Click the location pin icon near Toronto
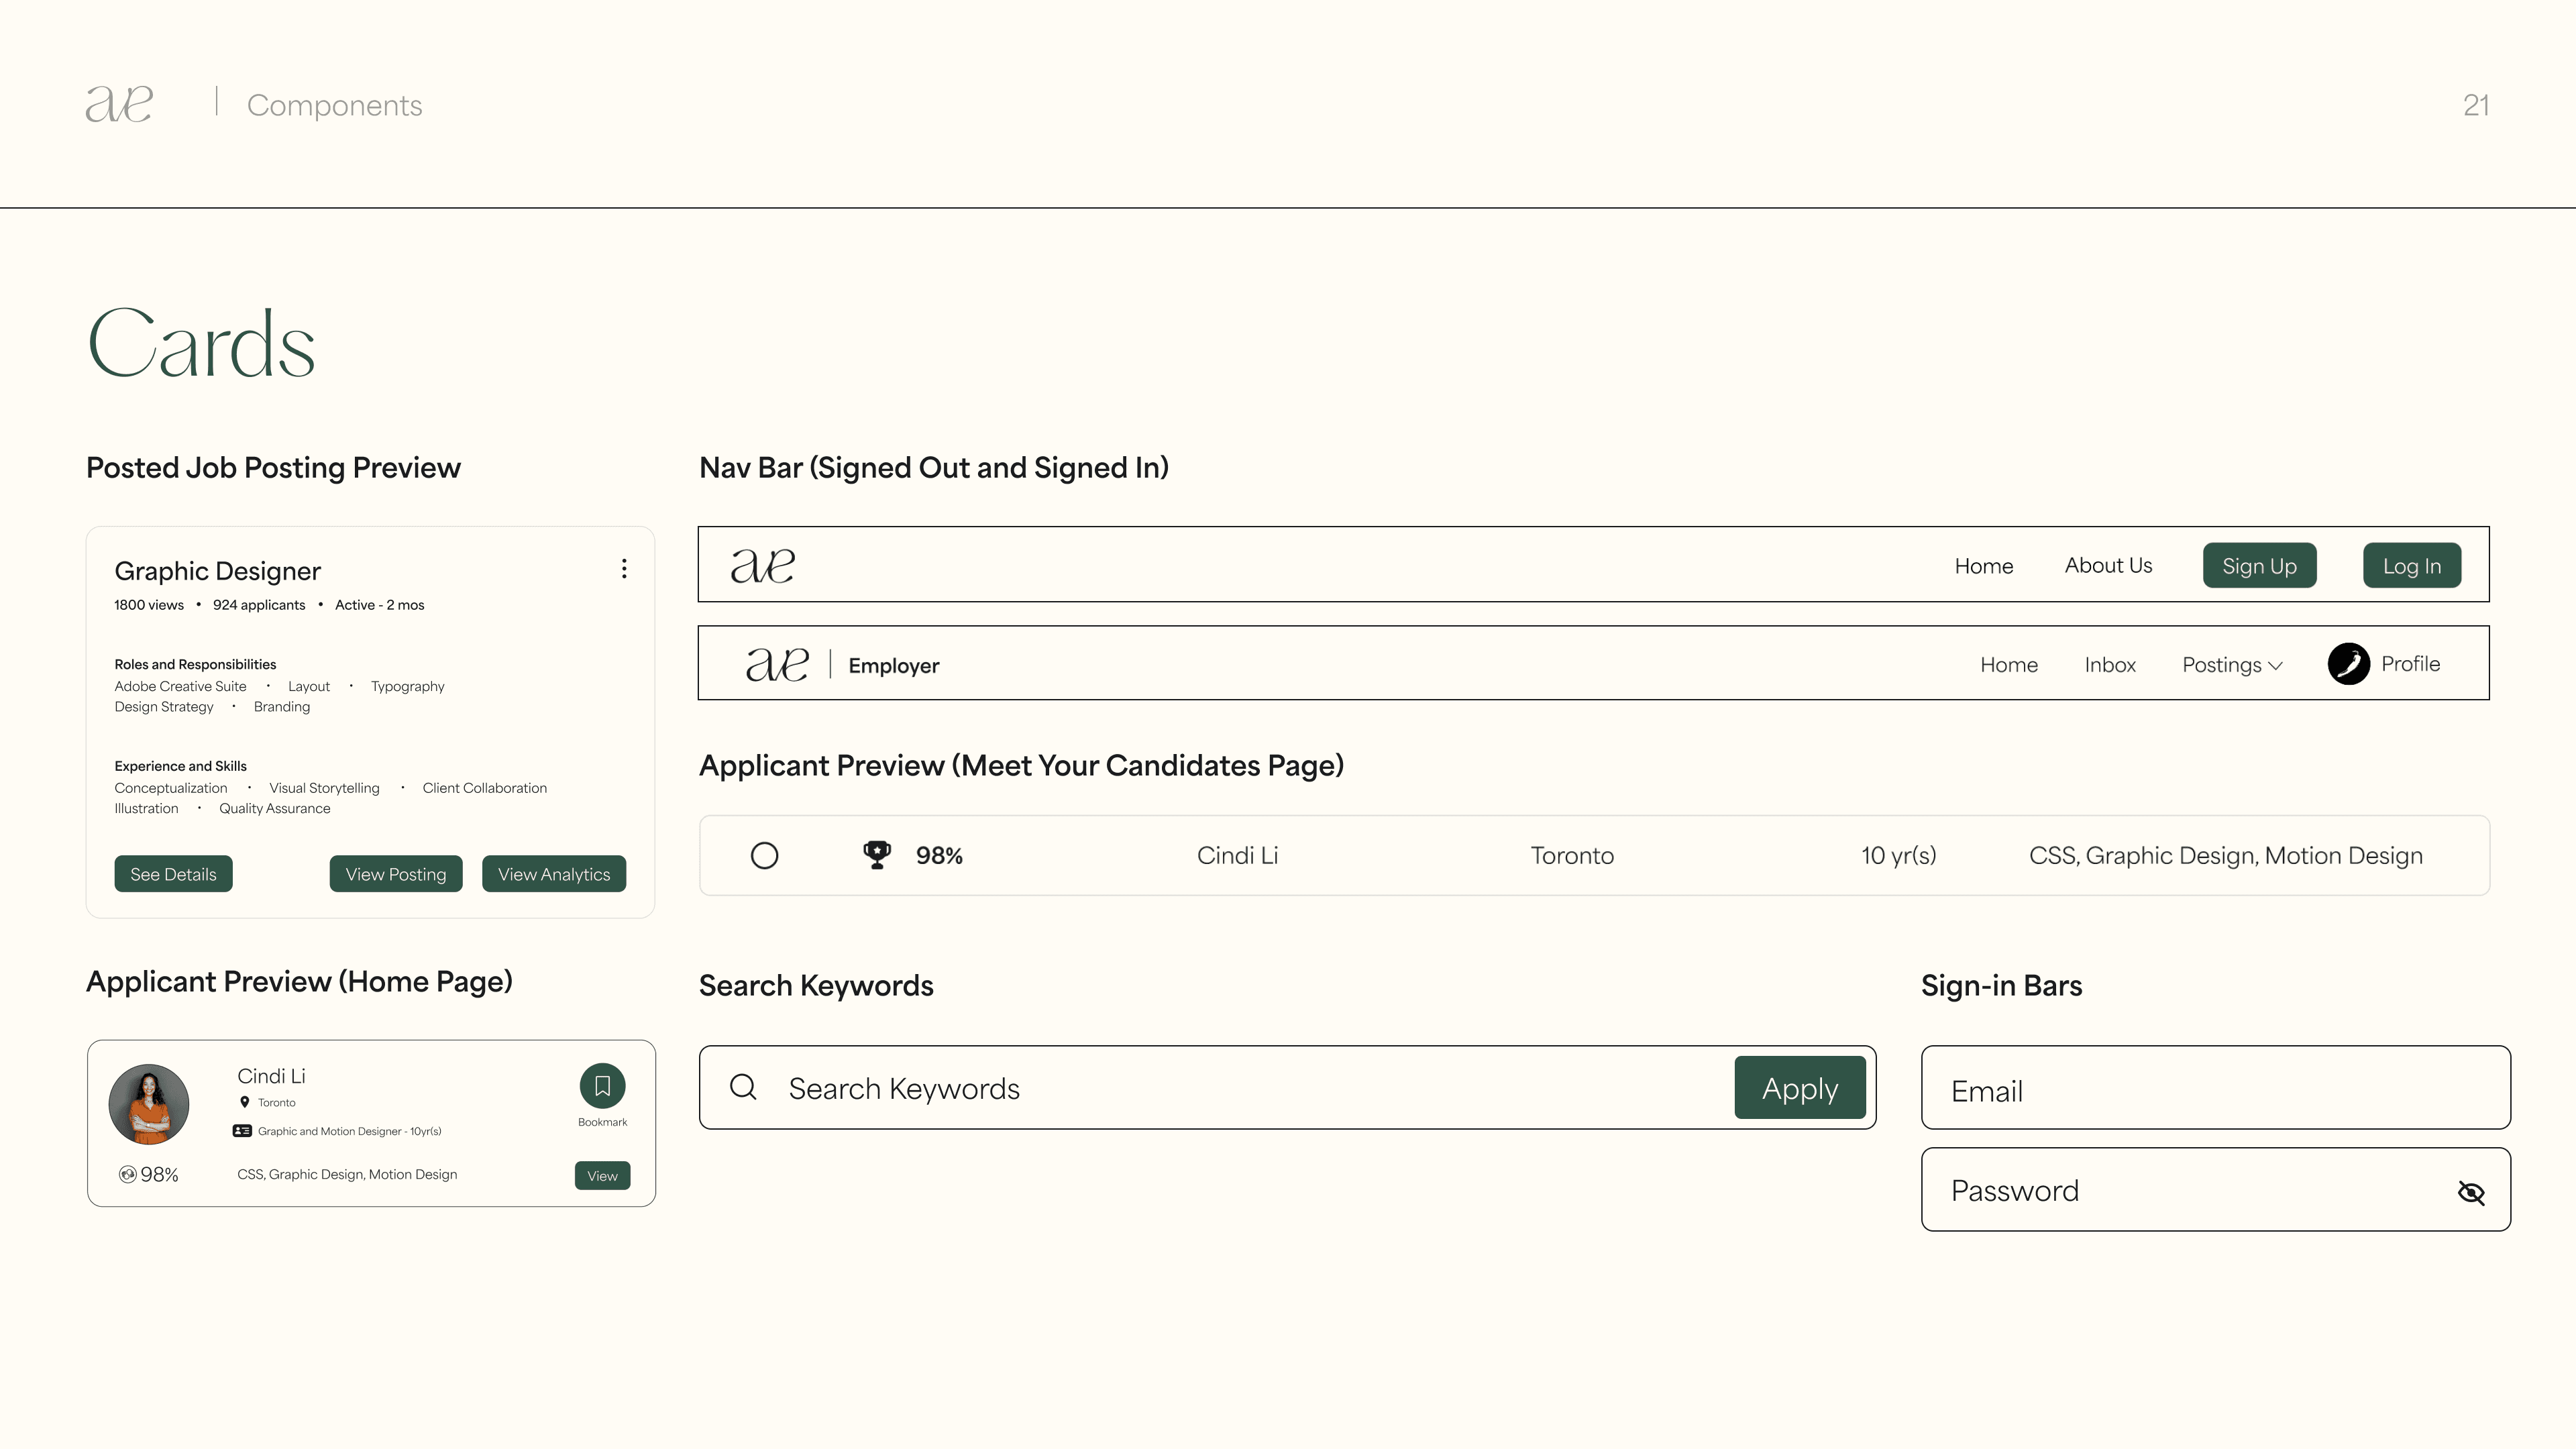 coord(244,1102)
